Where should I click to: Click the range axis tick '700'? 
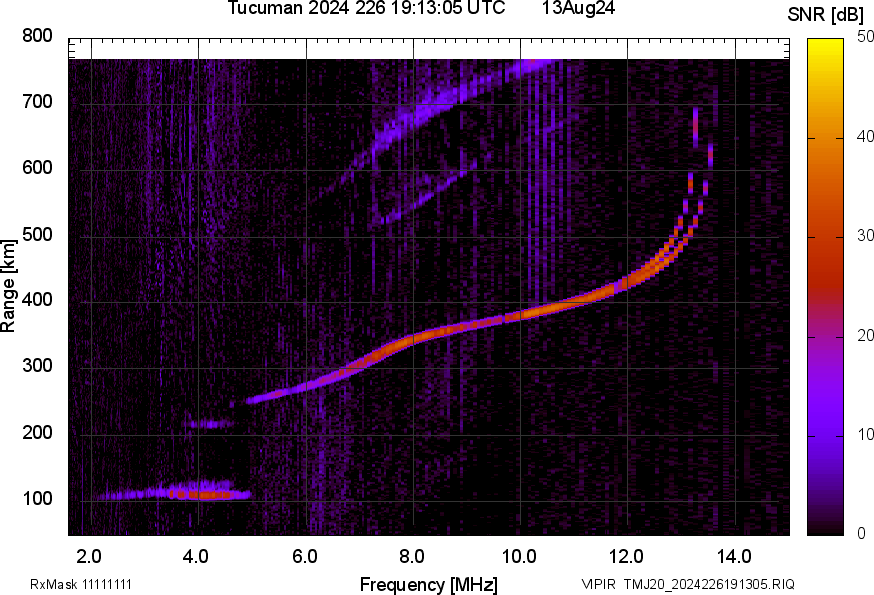pos(37,102)
